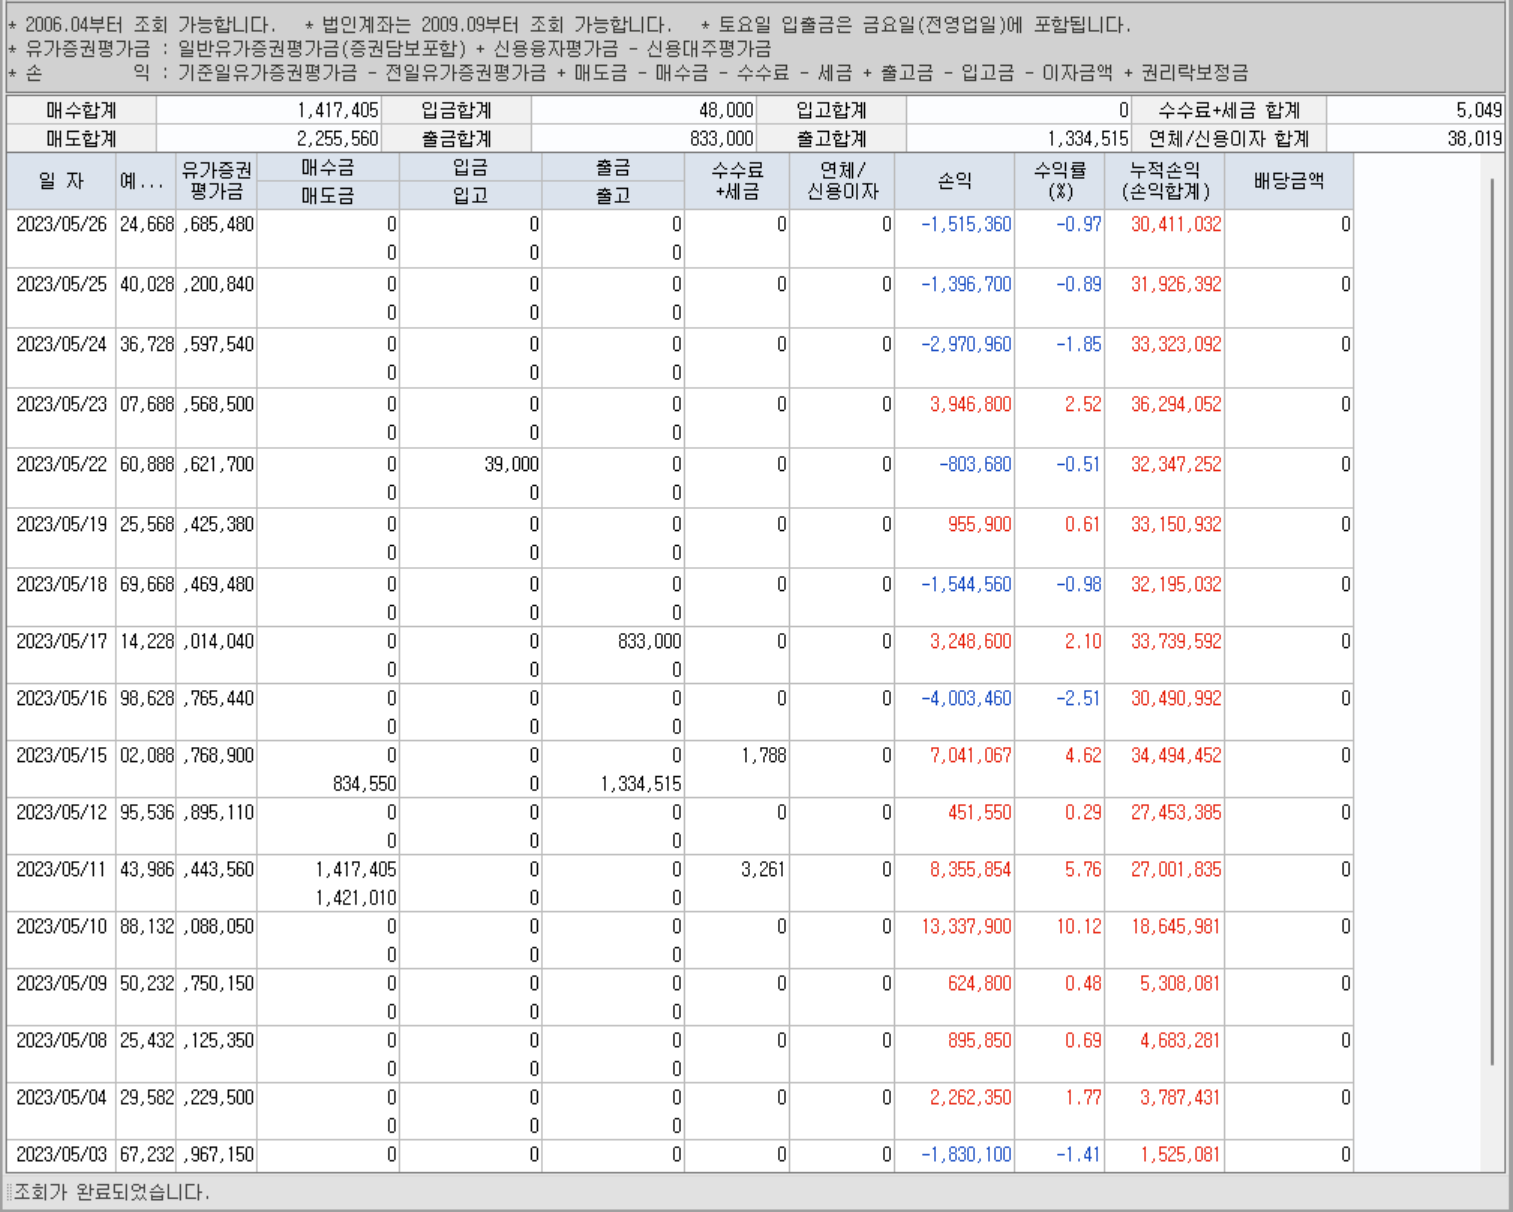Viewport: 1513px width, 1212px height.
Task: Click the 연체/신용이자 합계 value 38,019
Action: click(1474, 139)
